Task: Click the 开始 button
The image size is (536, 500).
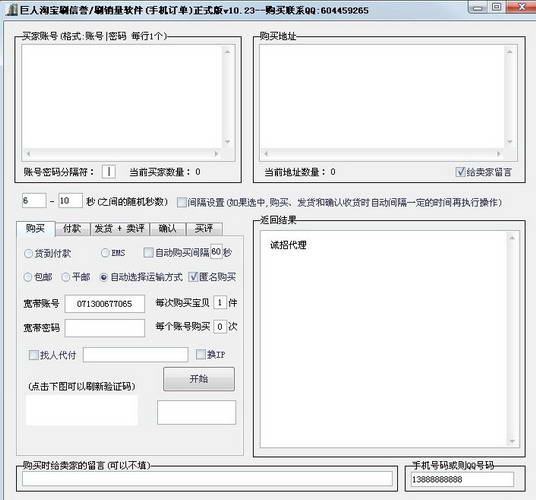Action: point(199,379)
